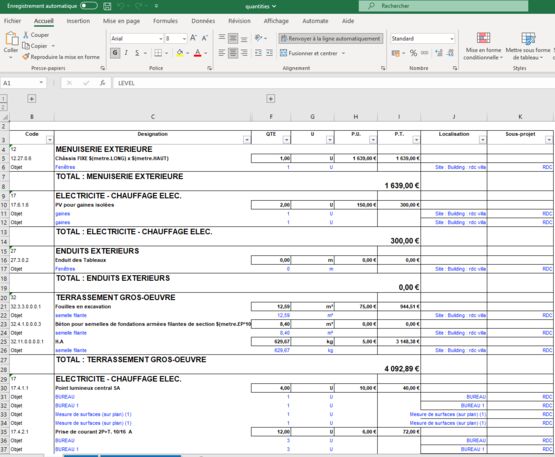
Task: Apply the percent style format
Action: coord(413,53)
